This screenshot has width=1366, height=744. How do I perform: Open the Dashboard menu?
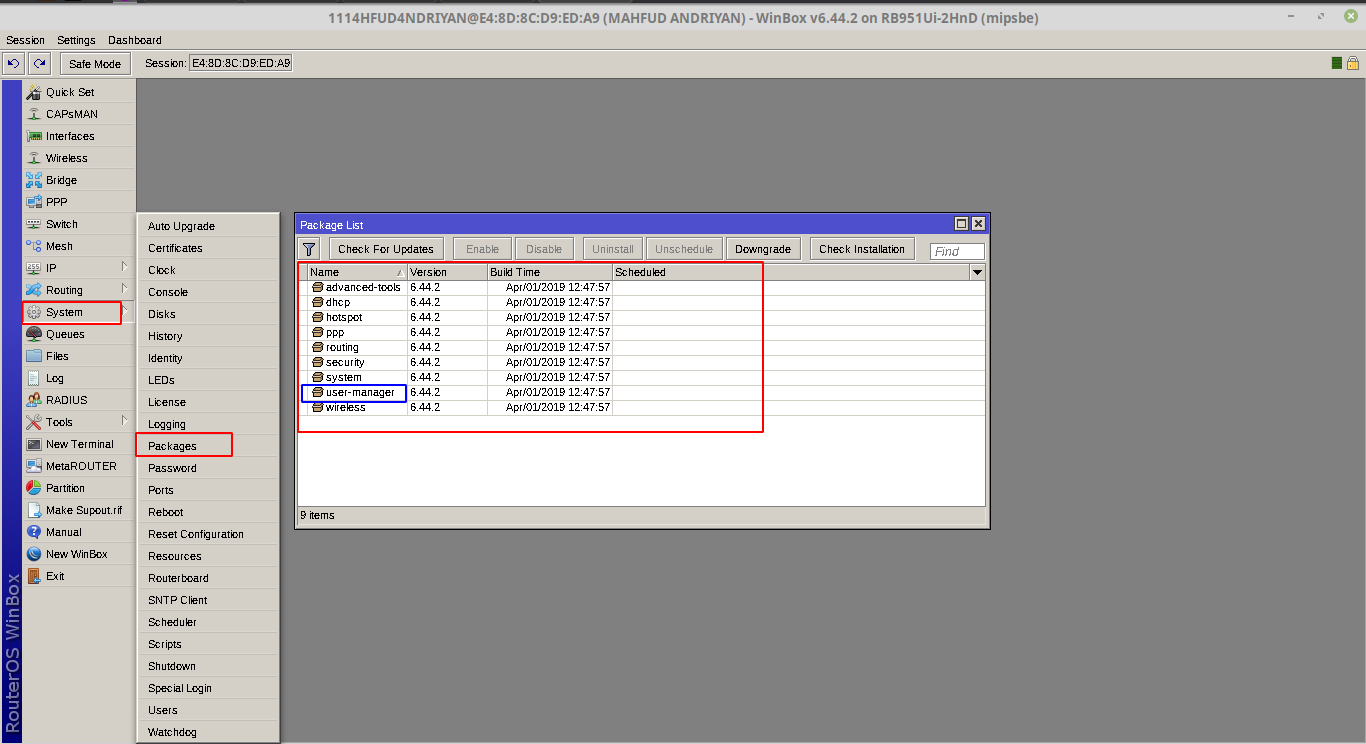(x=135, y=40)
